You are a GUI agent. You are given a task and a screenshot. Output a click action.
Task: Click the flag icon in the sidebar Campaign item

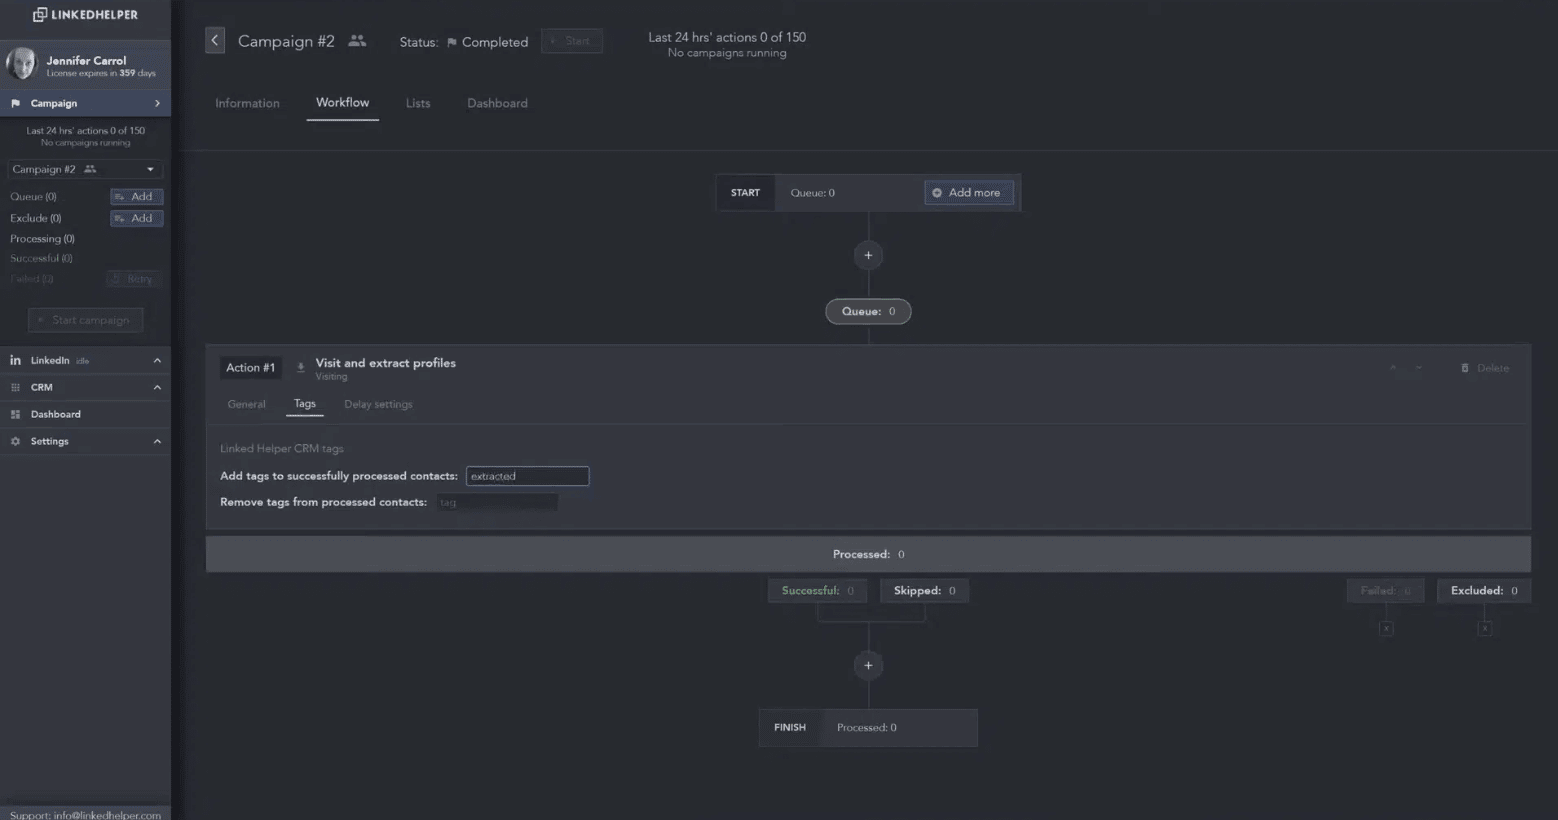tap(15, 103)
